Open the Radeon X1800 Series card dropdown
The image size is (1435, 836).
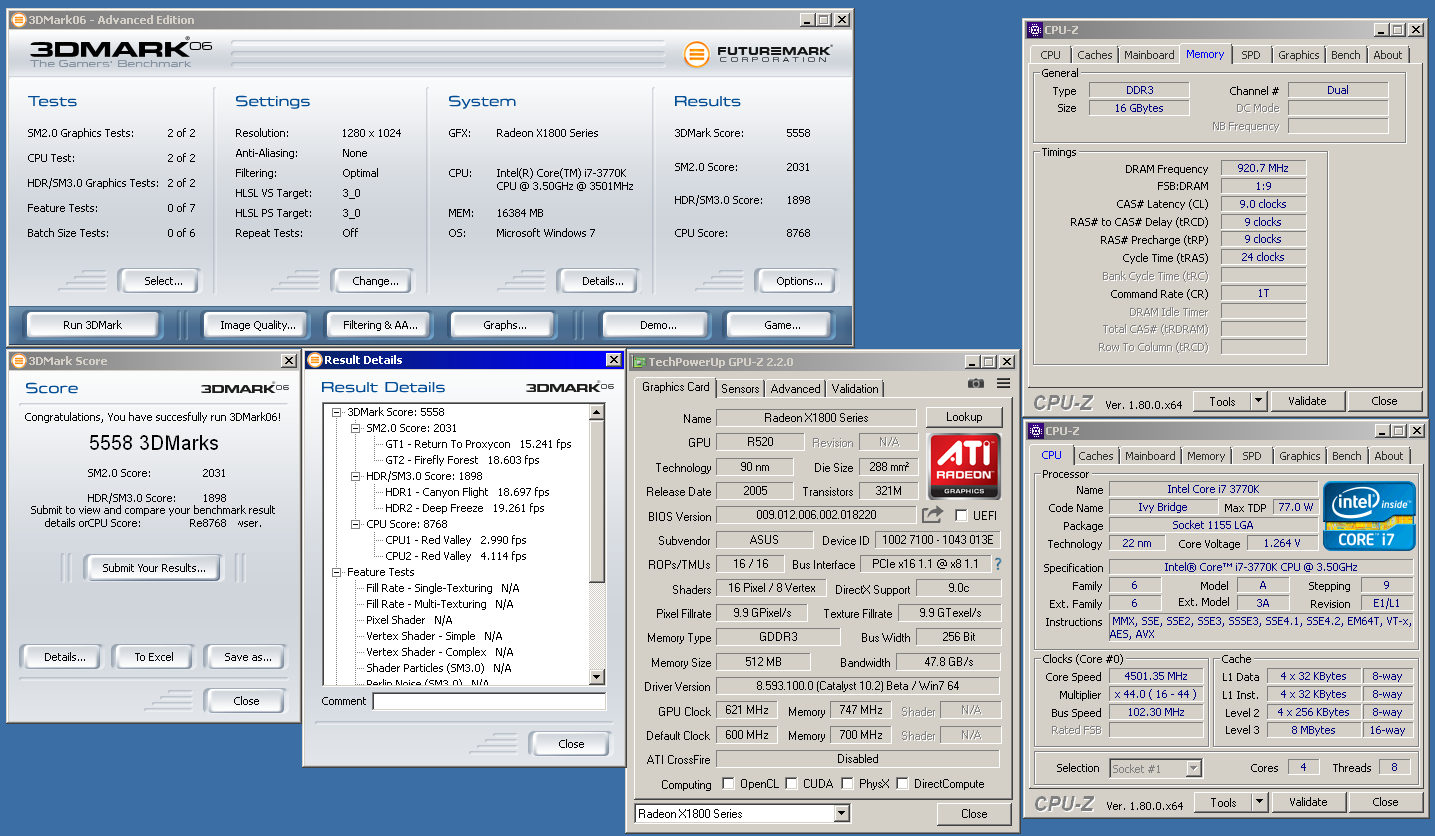841,814
